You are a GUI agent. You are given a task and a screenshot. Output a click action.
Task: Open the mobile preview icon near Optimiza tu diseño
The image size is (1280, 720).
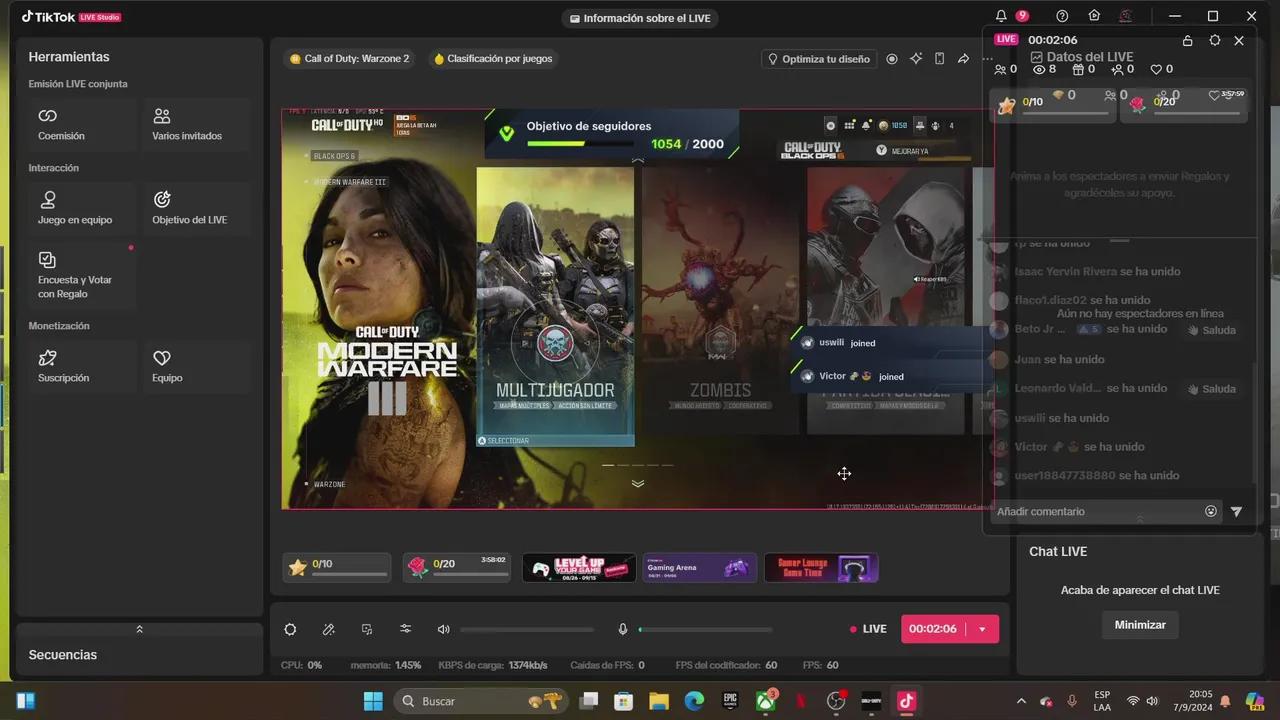pos(939,59)
